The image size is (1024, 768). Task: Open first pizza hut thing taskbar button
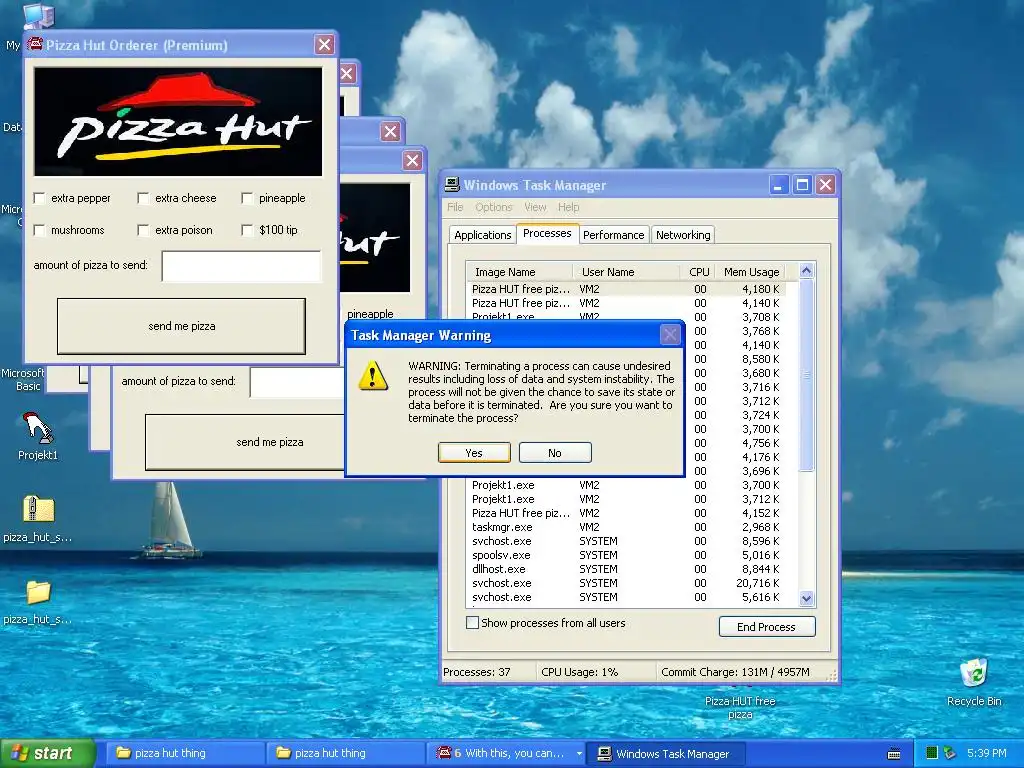tap(185, 753)
